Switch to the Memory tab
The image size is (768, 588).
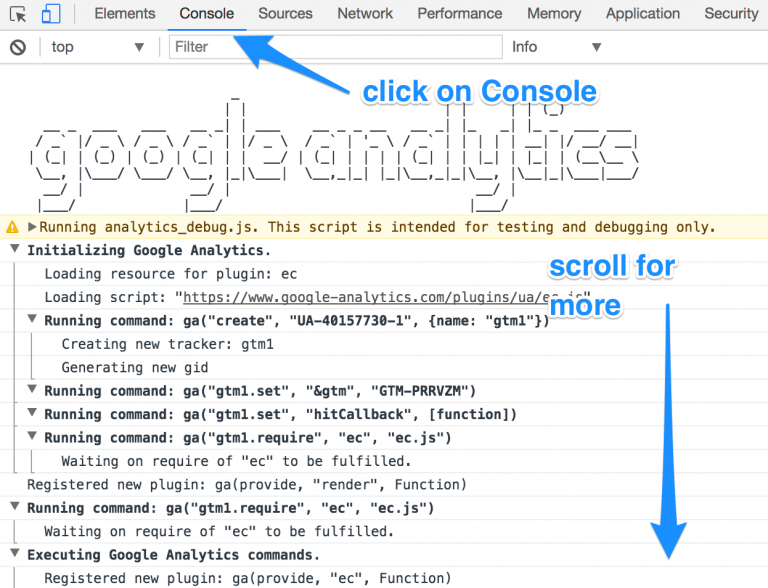point(554,14)
